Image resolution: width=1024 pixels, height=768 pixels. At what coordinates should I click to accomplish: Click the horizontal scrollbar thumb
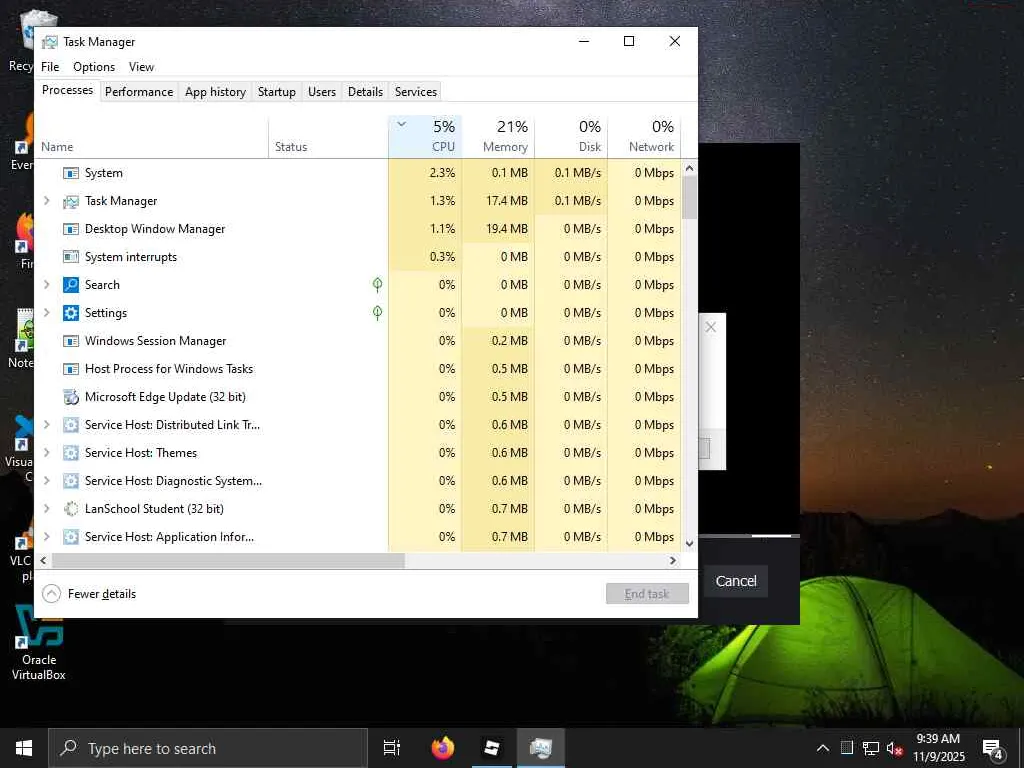228,560
